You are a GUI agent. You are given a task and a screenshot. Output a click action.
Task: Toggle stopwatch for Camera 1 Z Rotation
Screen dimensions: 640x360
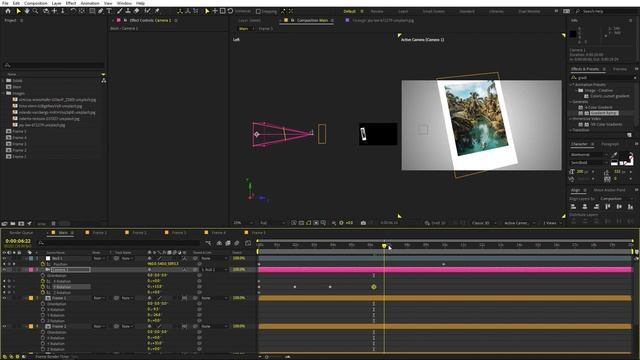coord(43,293)
